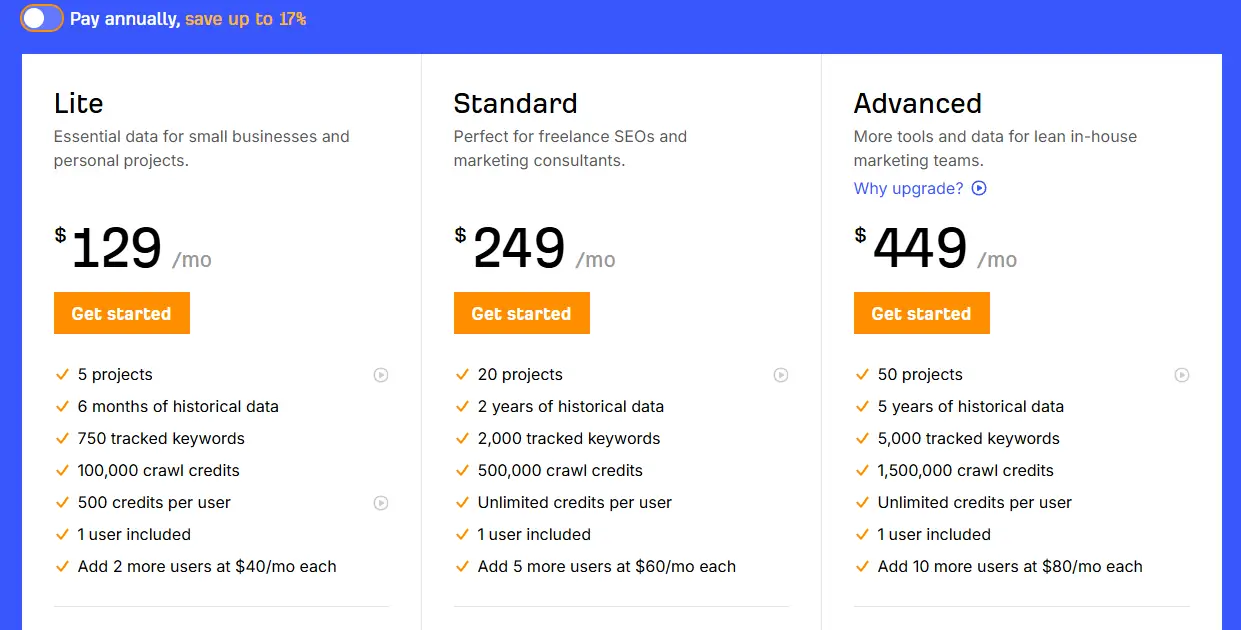Image resolution: width=1241 pixels, height=630 pixels.
Task: Click 'Get started' on the Advanced plan
Action: 921,313
